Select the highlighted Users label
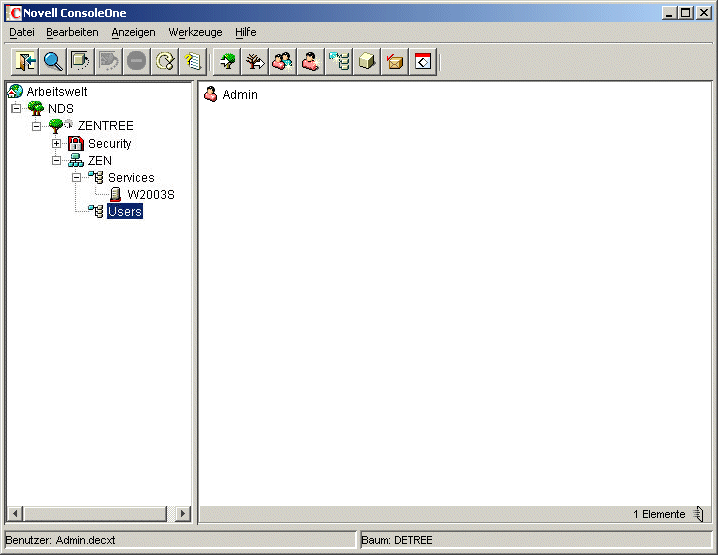This screenshot has height=555, width=718. click(x=125, y=211)
